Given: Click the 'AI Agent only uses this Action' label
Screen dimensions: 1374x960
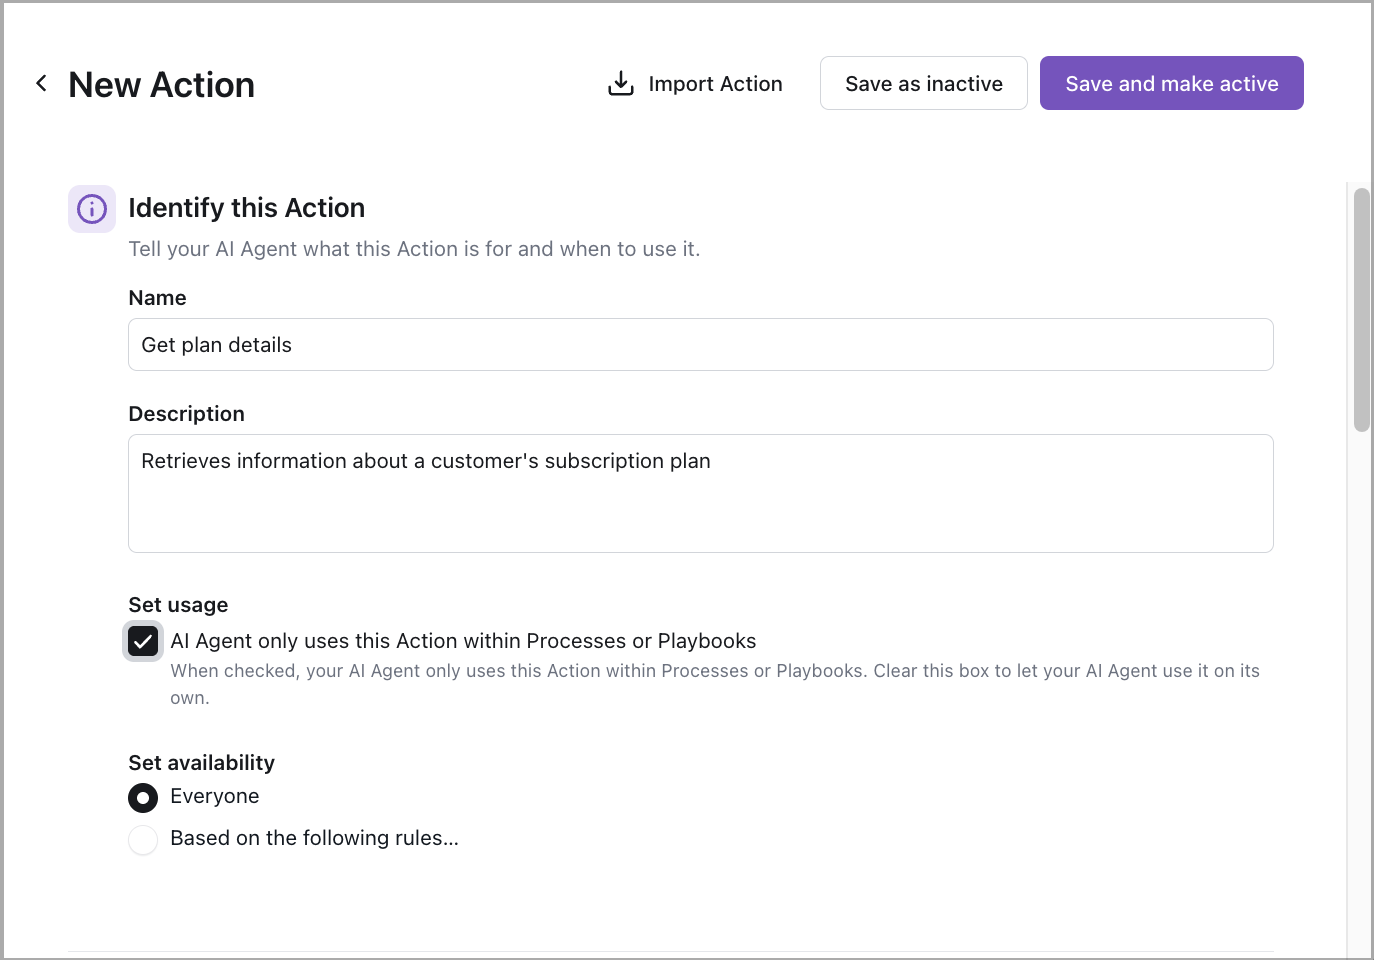Looking at the screenshot, I should click(463, 641).
